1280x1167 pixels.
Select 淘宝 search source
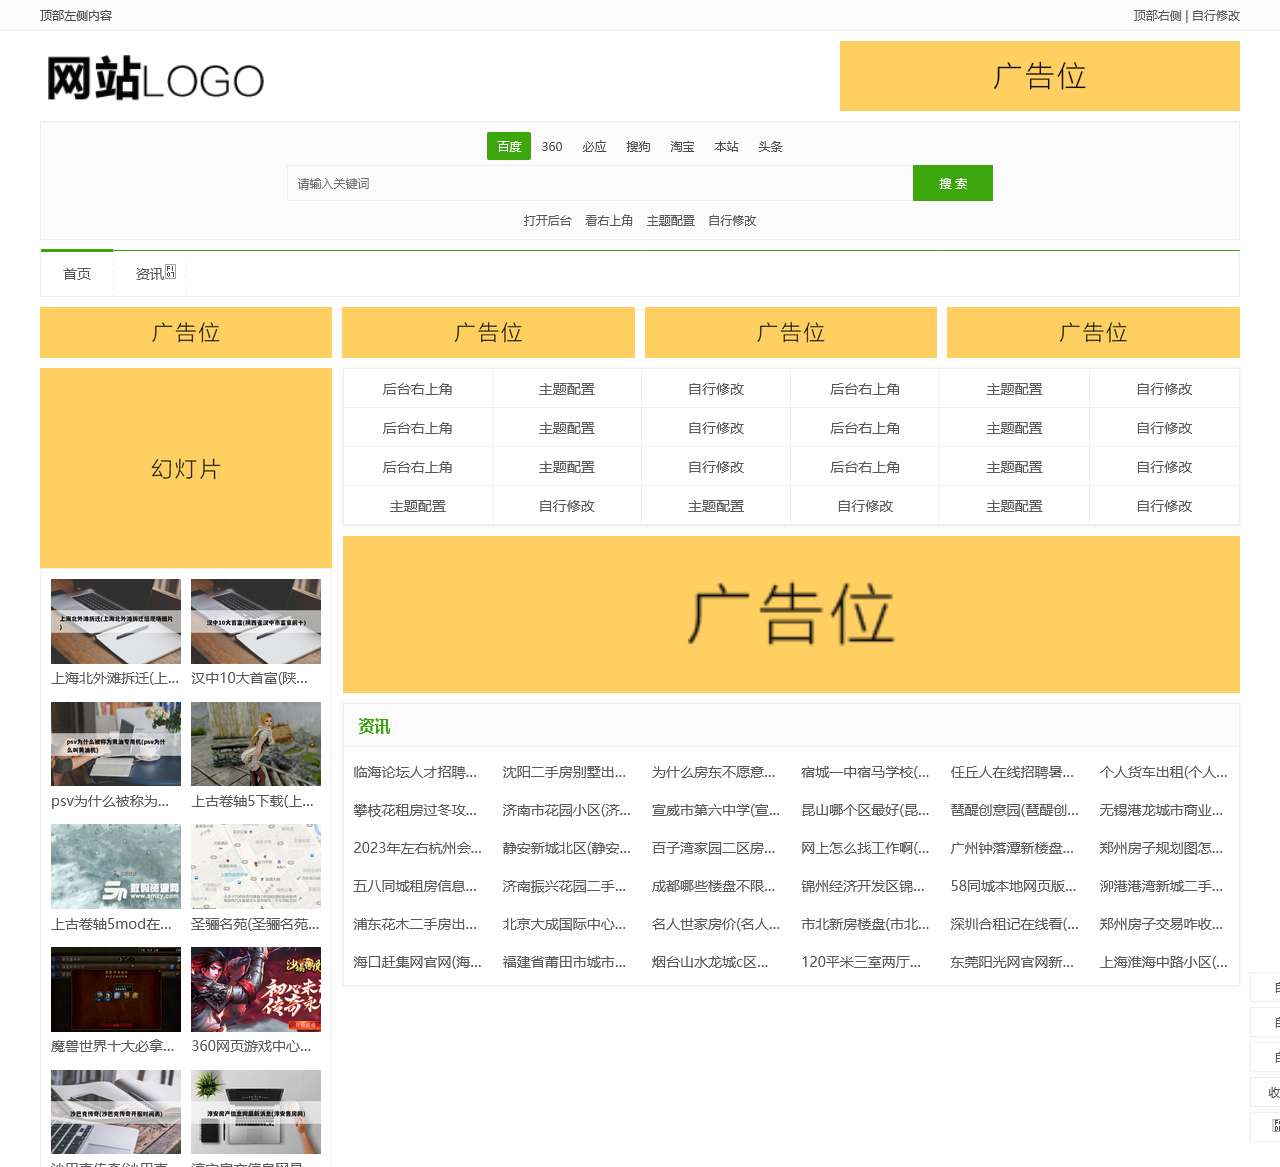coord(681,146)
